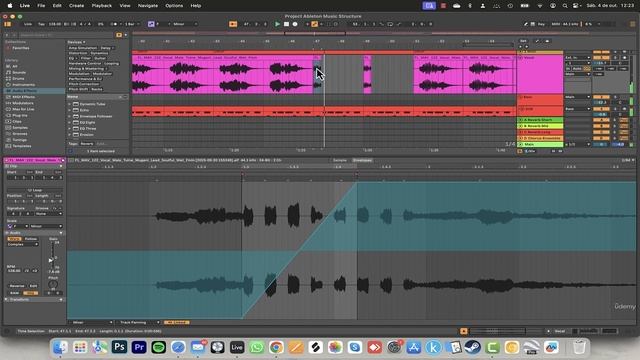Adjust the clip Pitch knob
This screenshot has width=640, height=360.
(53, 284)
